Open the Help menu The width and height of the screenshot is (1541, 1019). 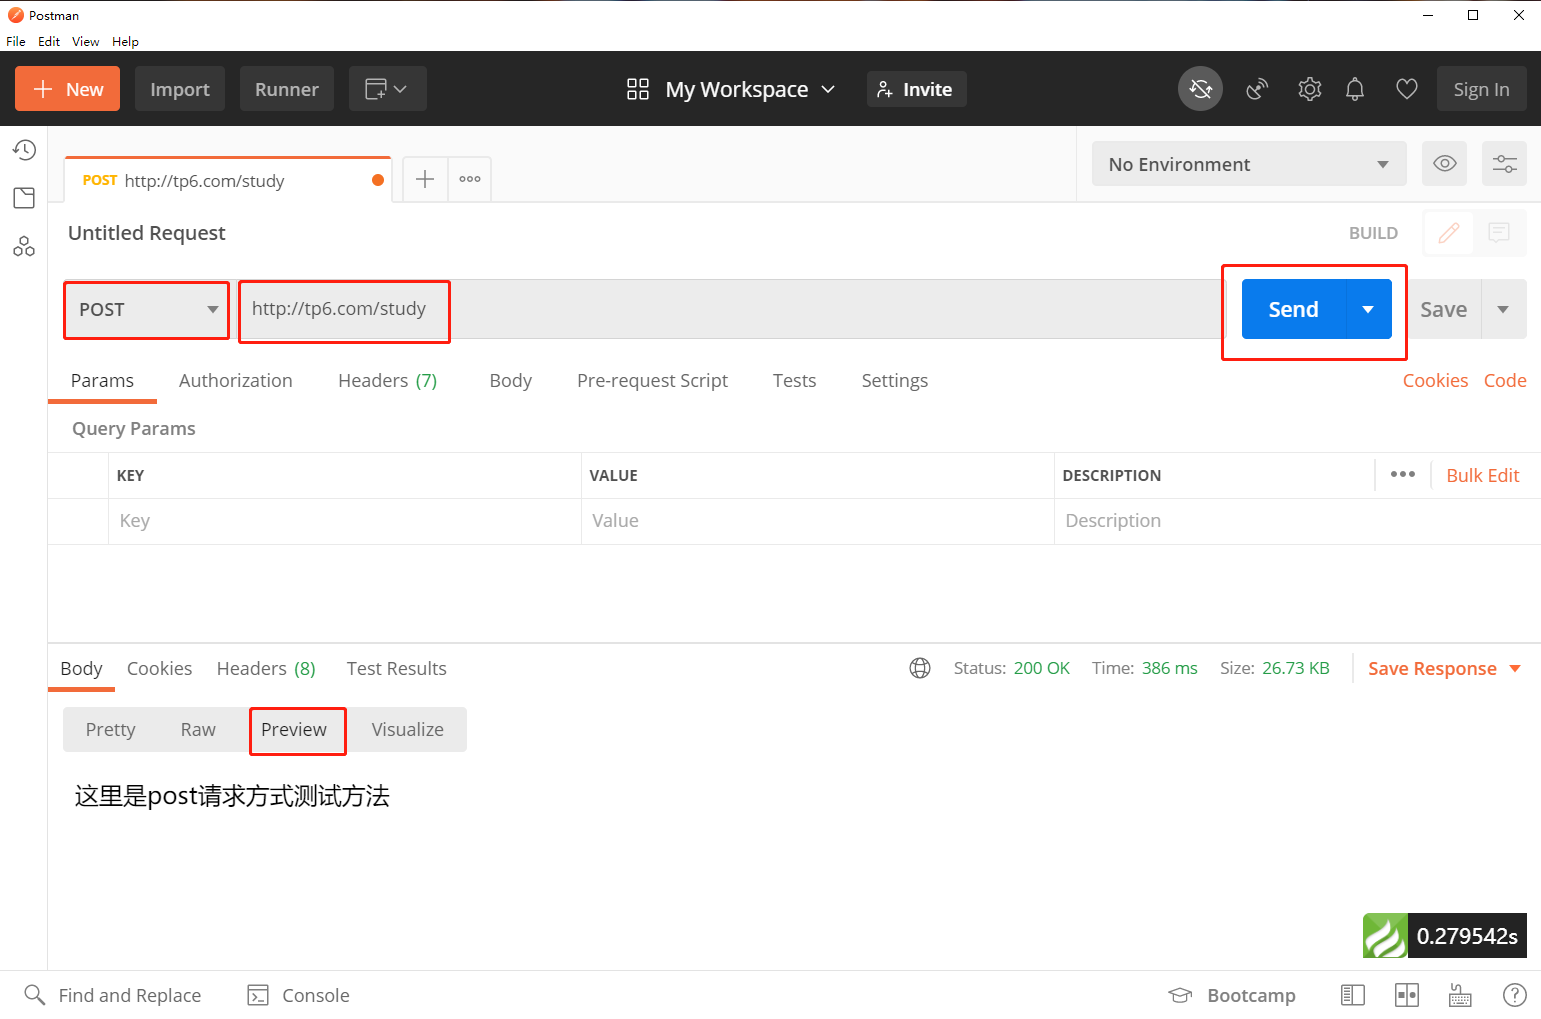(125, 41)
